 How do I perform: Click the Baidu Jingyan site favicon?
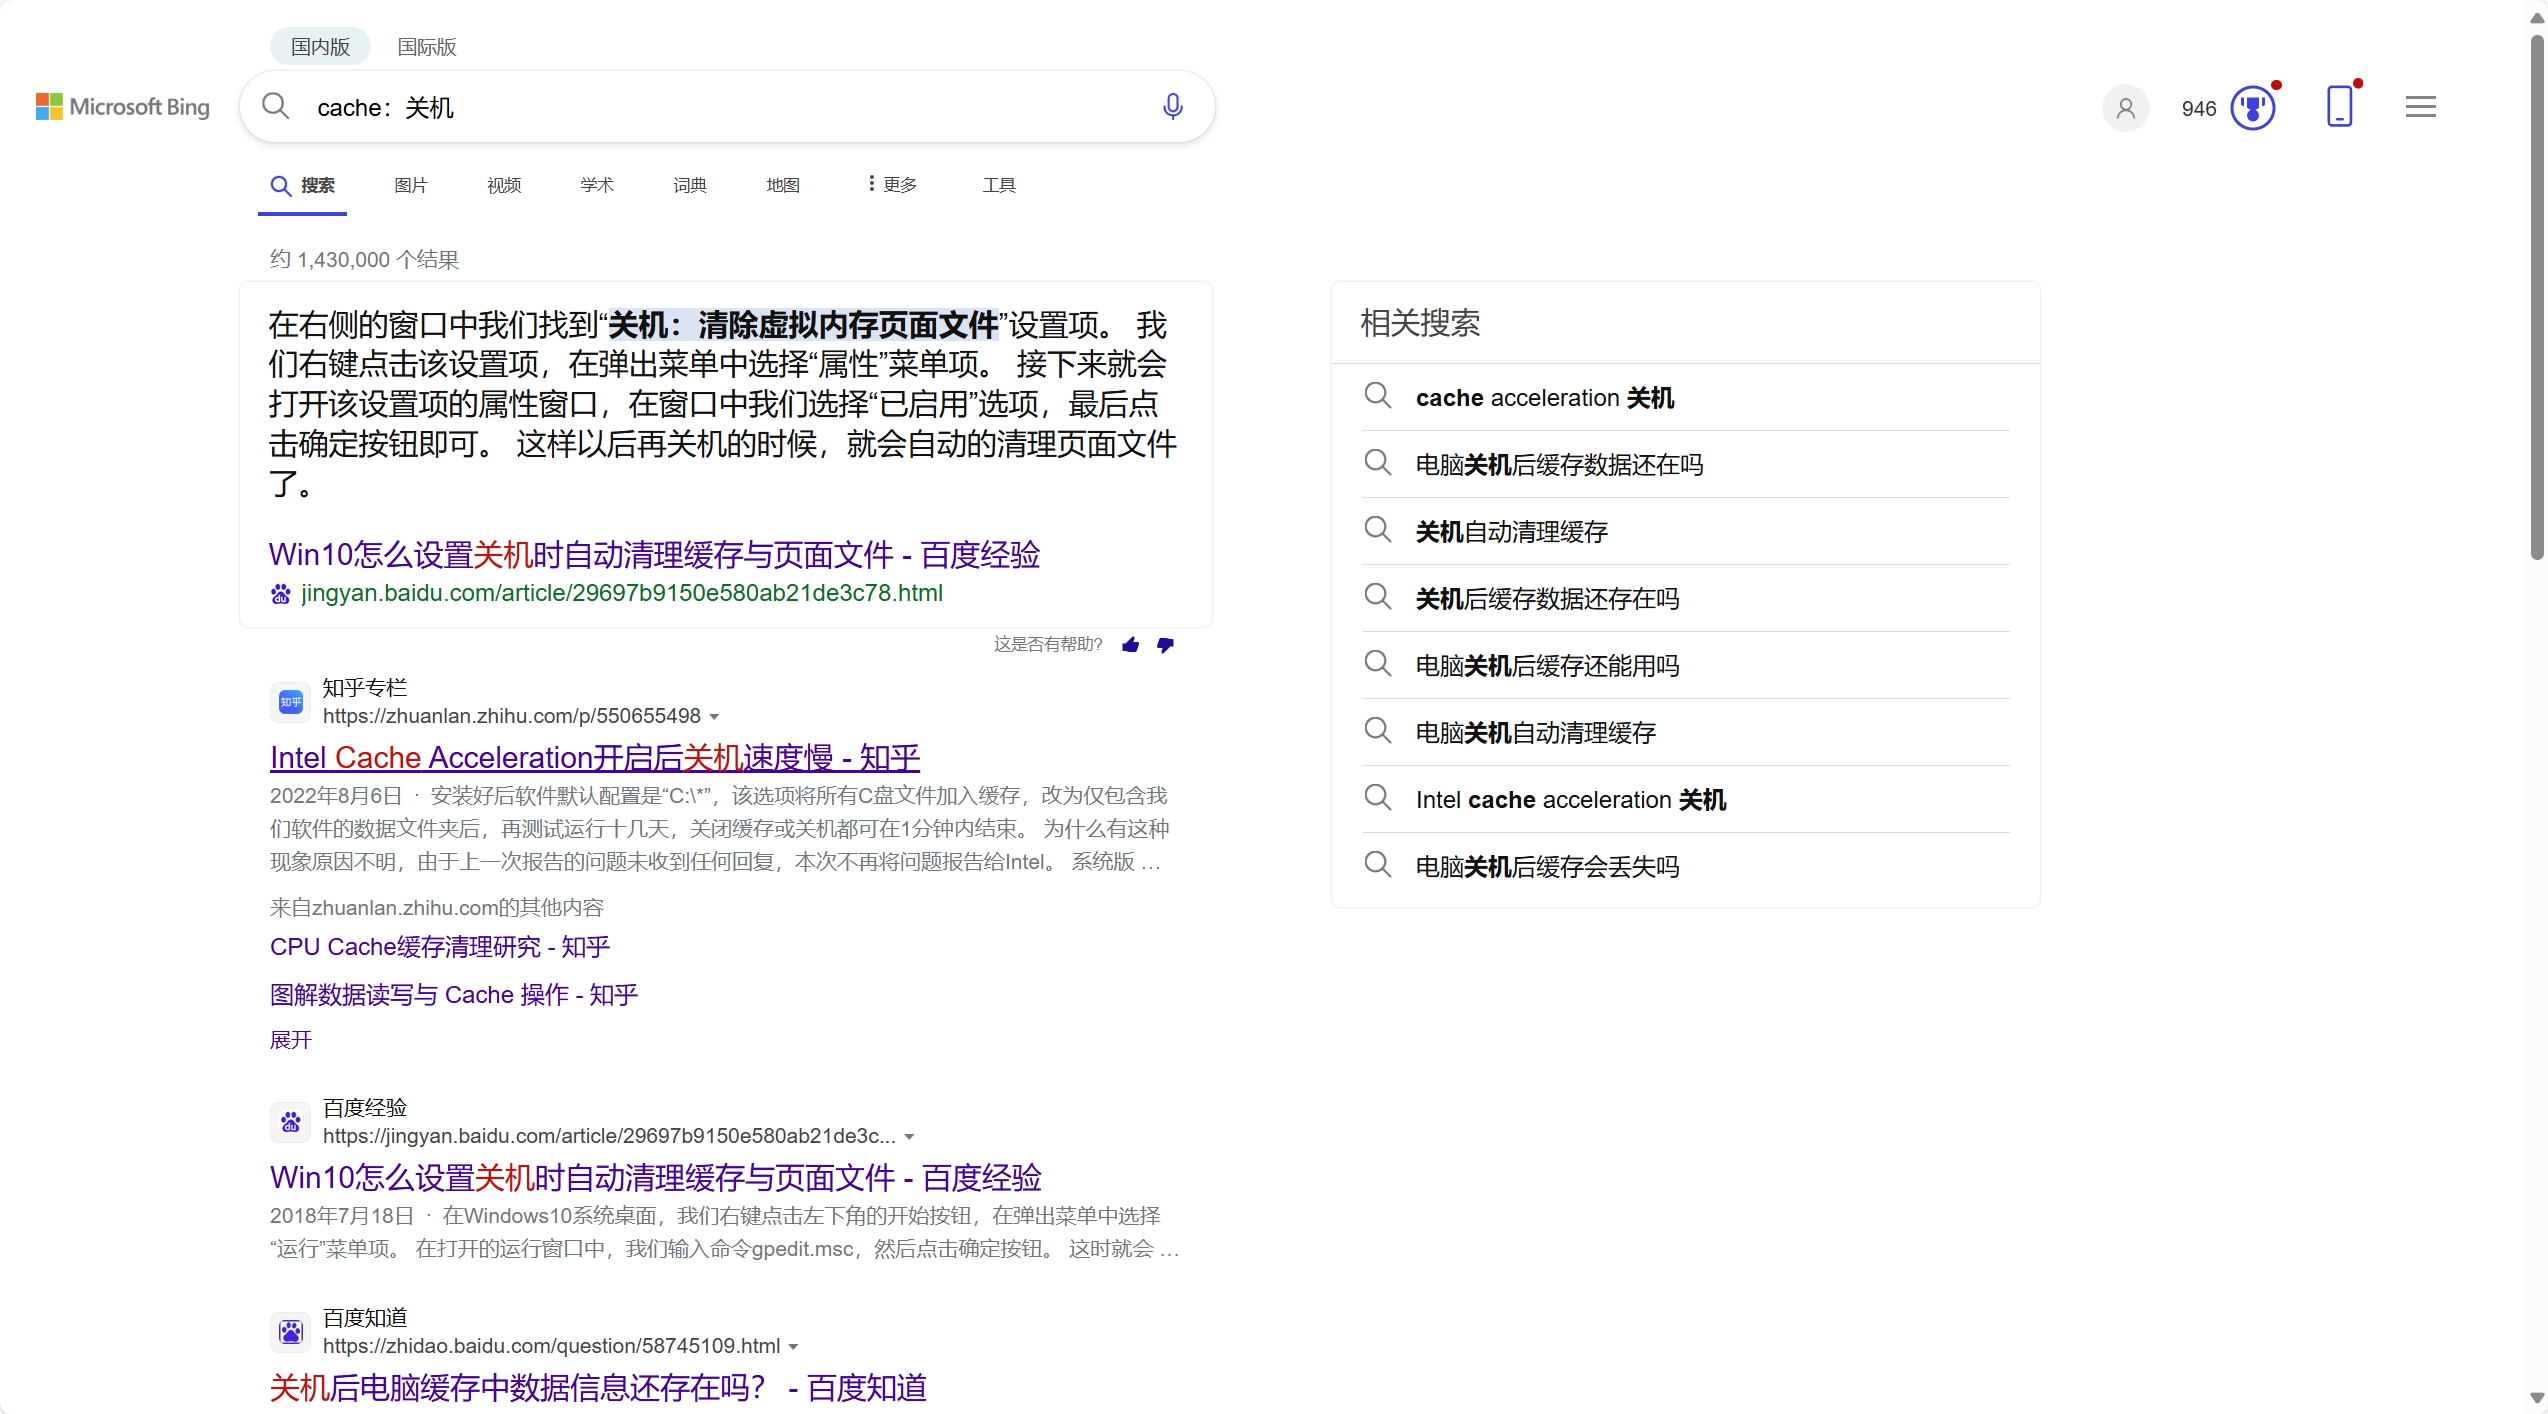click(x=291, y=1122)
